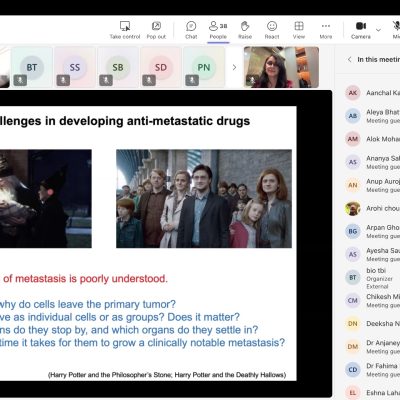Image resolution: width=400 pixels, height=400 pixels.
Task: Show next participants with right chevron
Action: 234,67
